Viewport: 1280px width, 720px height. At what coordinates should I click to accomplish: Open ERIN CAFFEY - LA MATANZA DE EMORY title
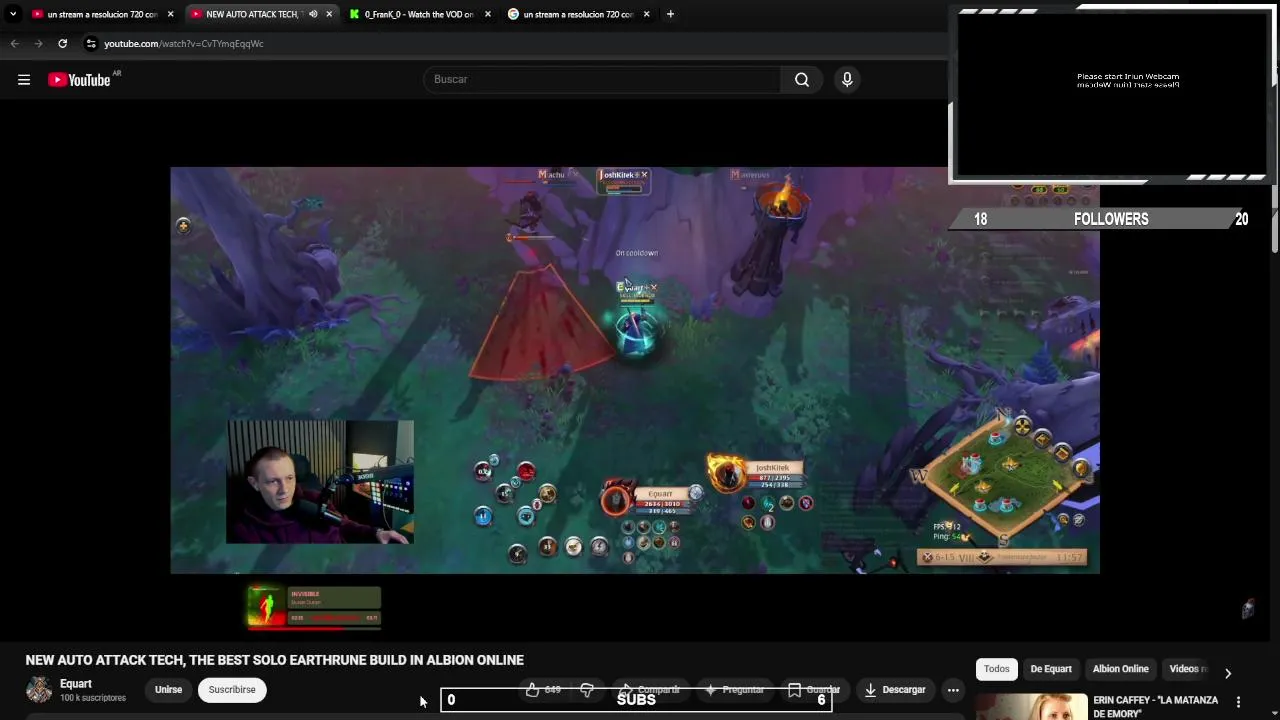point(1155,707)
